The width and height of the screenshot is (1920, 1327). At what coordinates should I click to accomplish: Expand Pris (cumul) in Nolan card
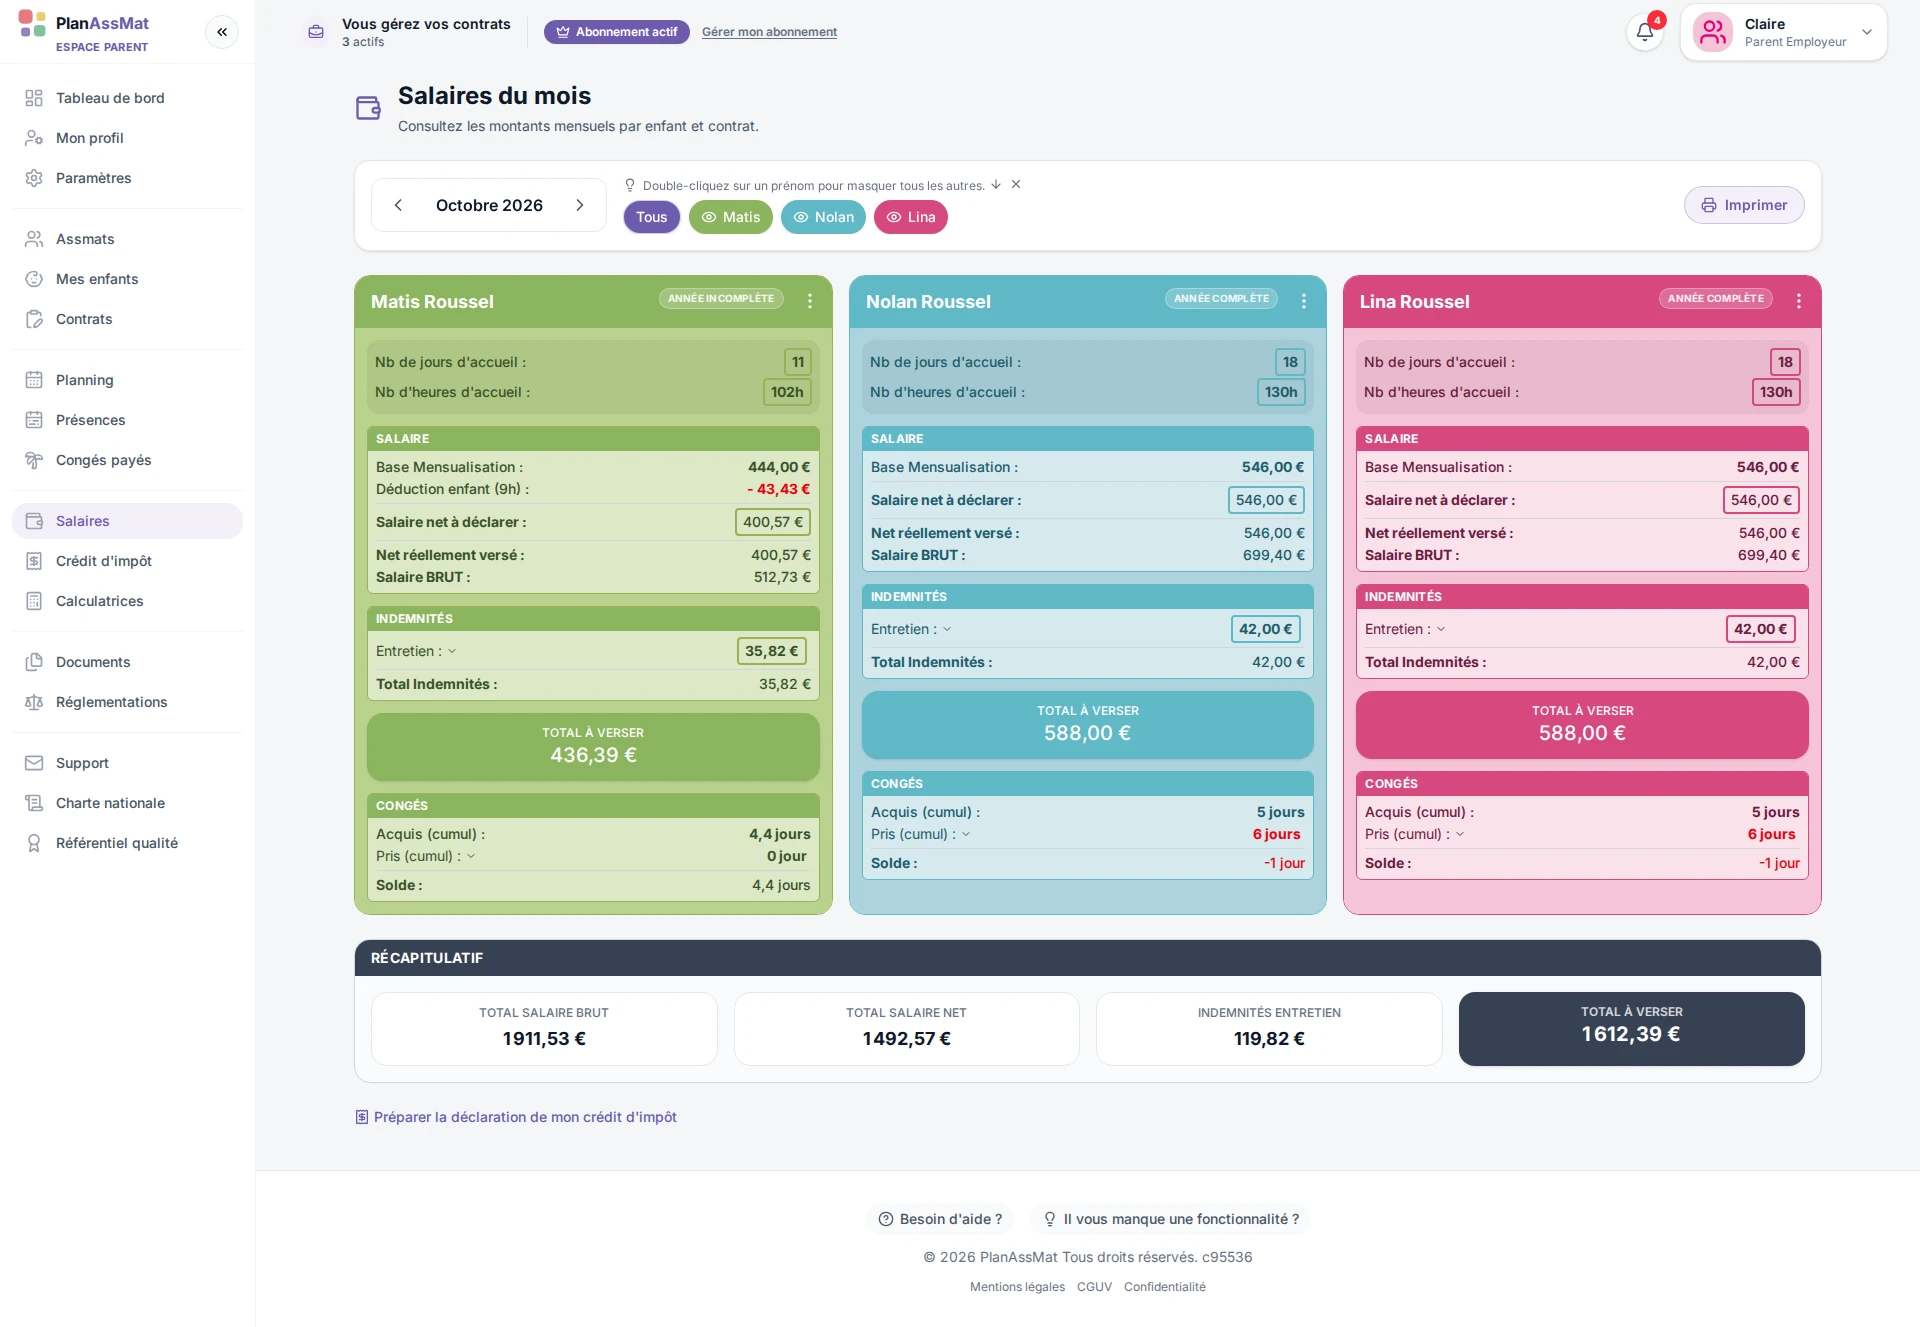point(966,834)
